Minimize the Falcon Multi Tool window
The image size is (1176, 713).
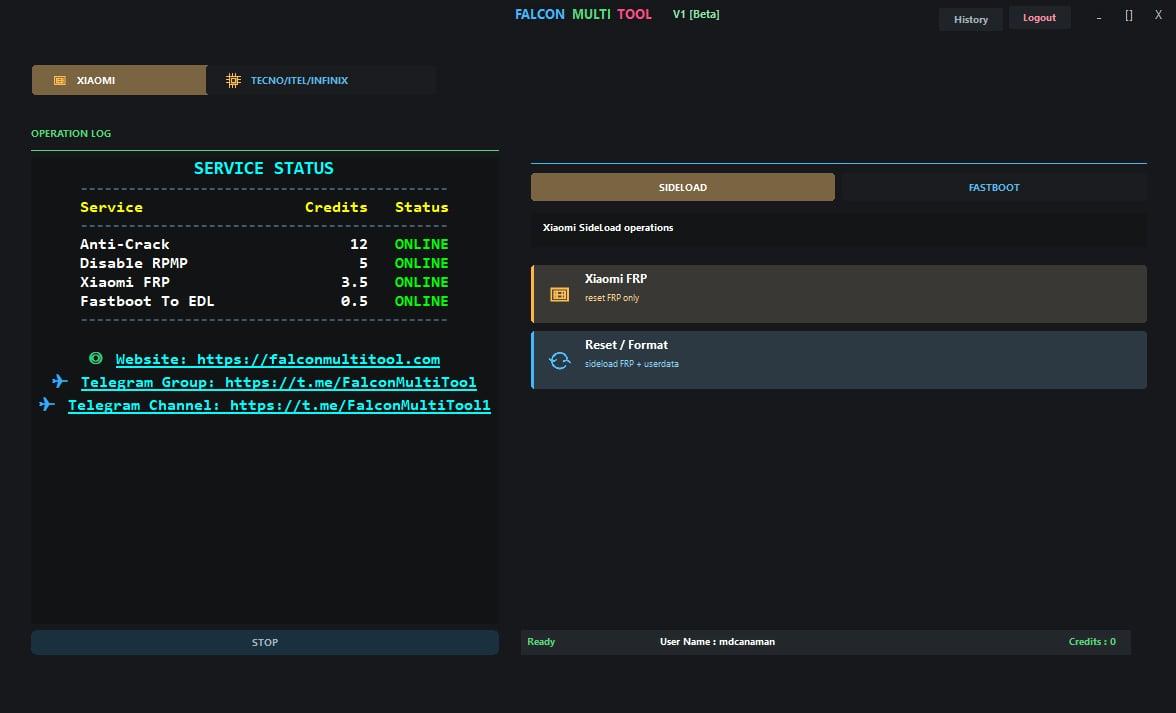click(x=1099, y=17)
